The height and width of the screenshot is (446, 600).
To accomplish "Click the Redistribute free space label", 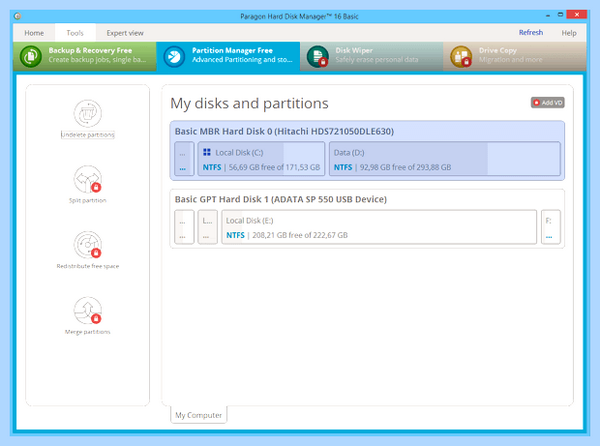I will click(88, 266).
